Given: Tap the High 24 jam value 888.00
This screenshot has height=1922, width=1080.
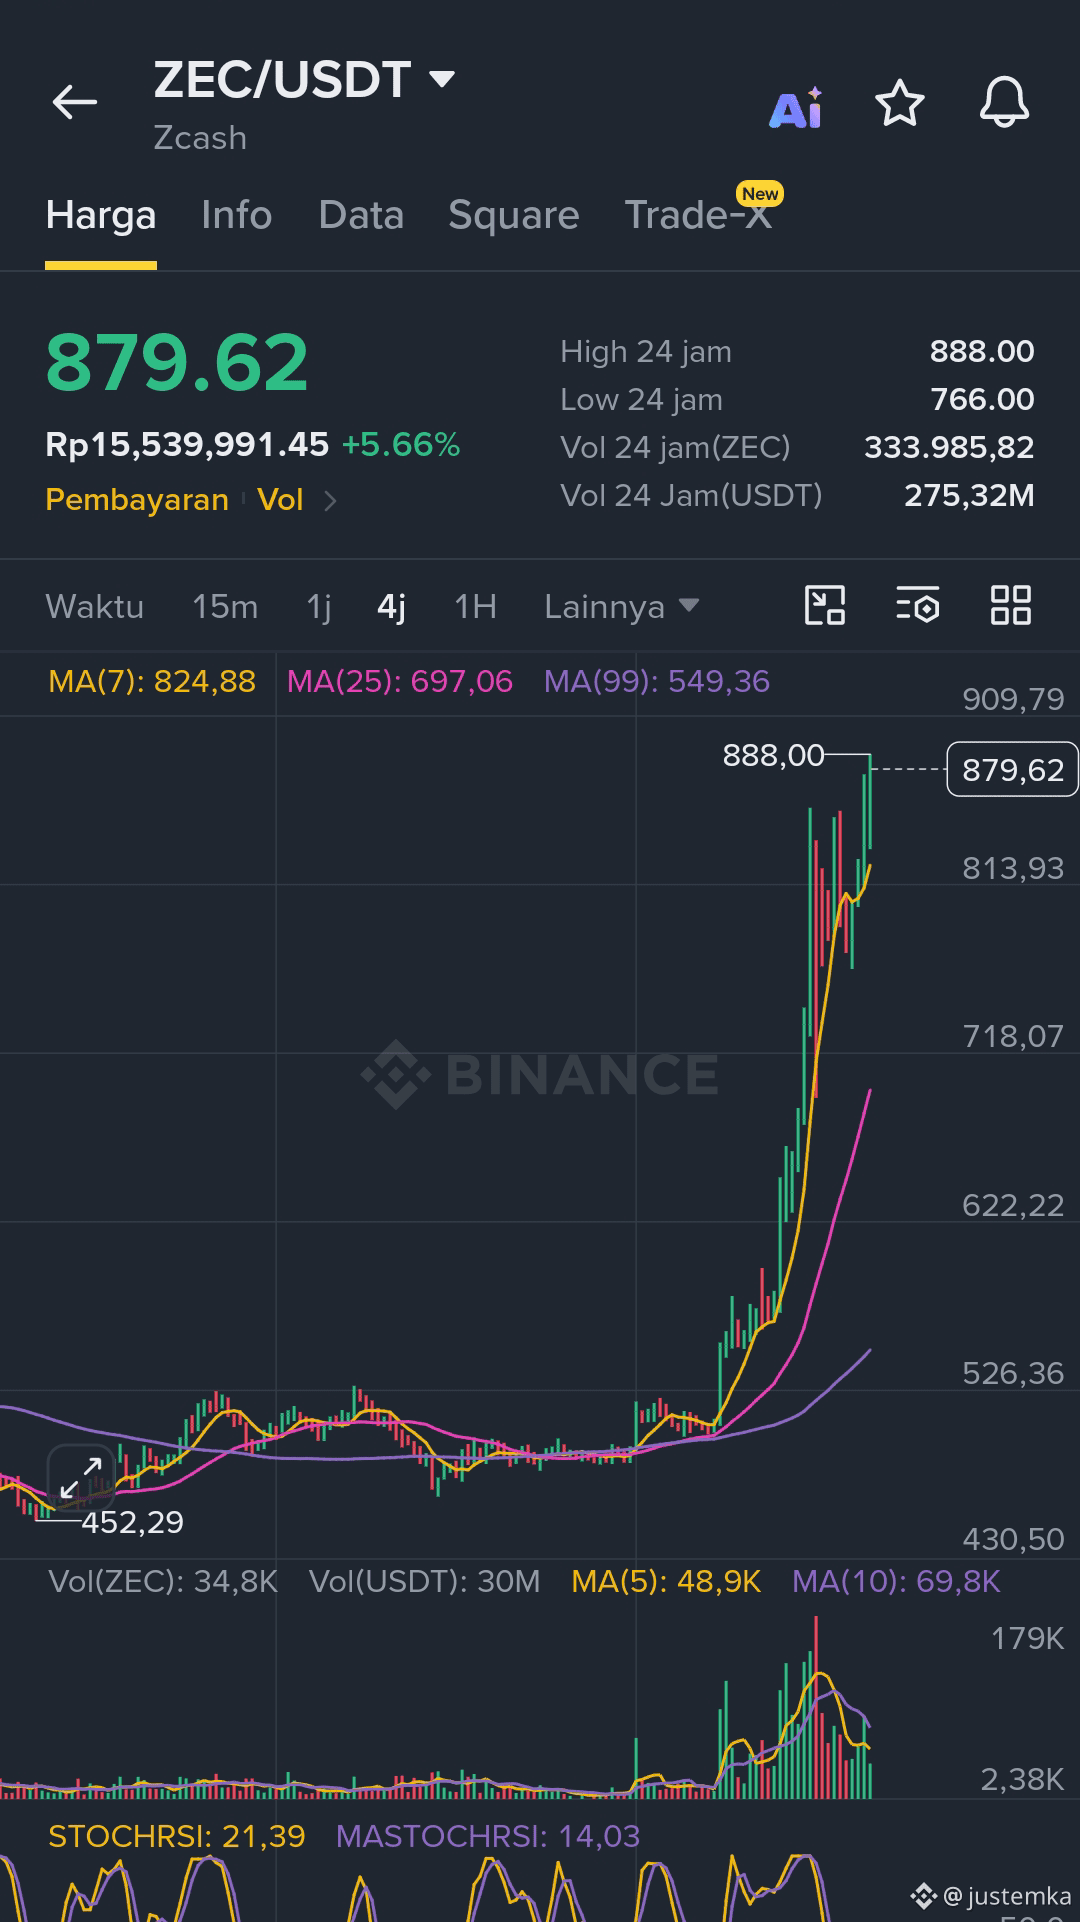Looking at the screenshot, I should click(x=982, y=351).
